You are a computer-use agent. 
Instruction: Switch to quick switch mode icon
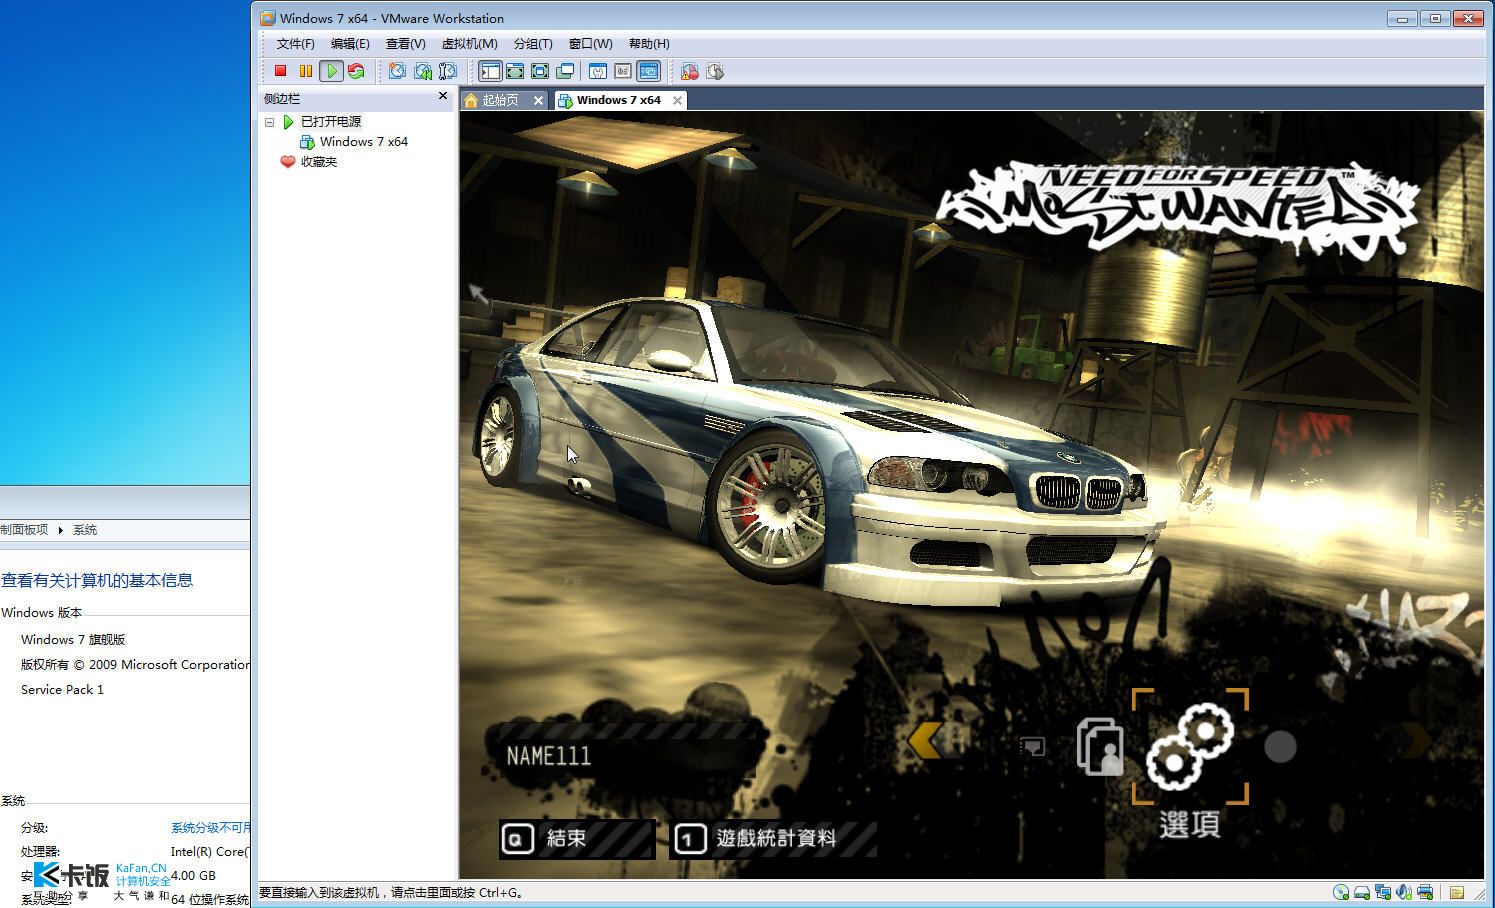click(x=515, y=71)
